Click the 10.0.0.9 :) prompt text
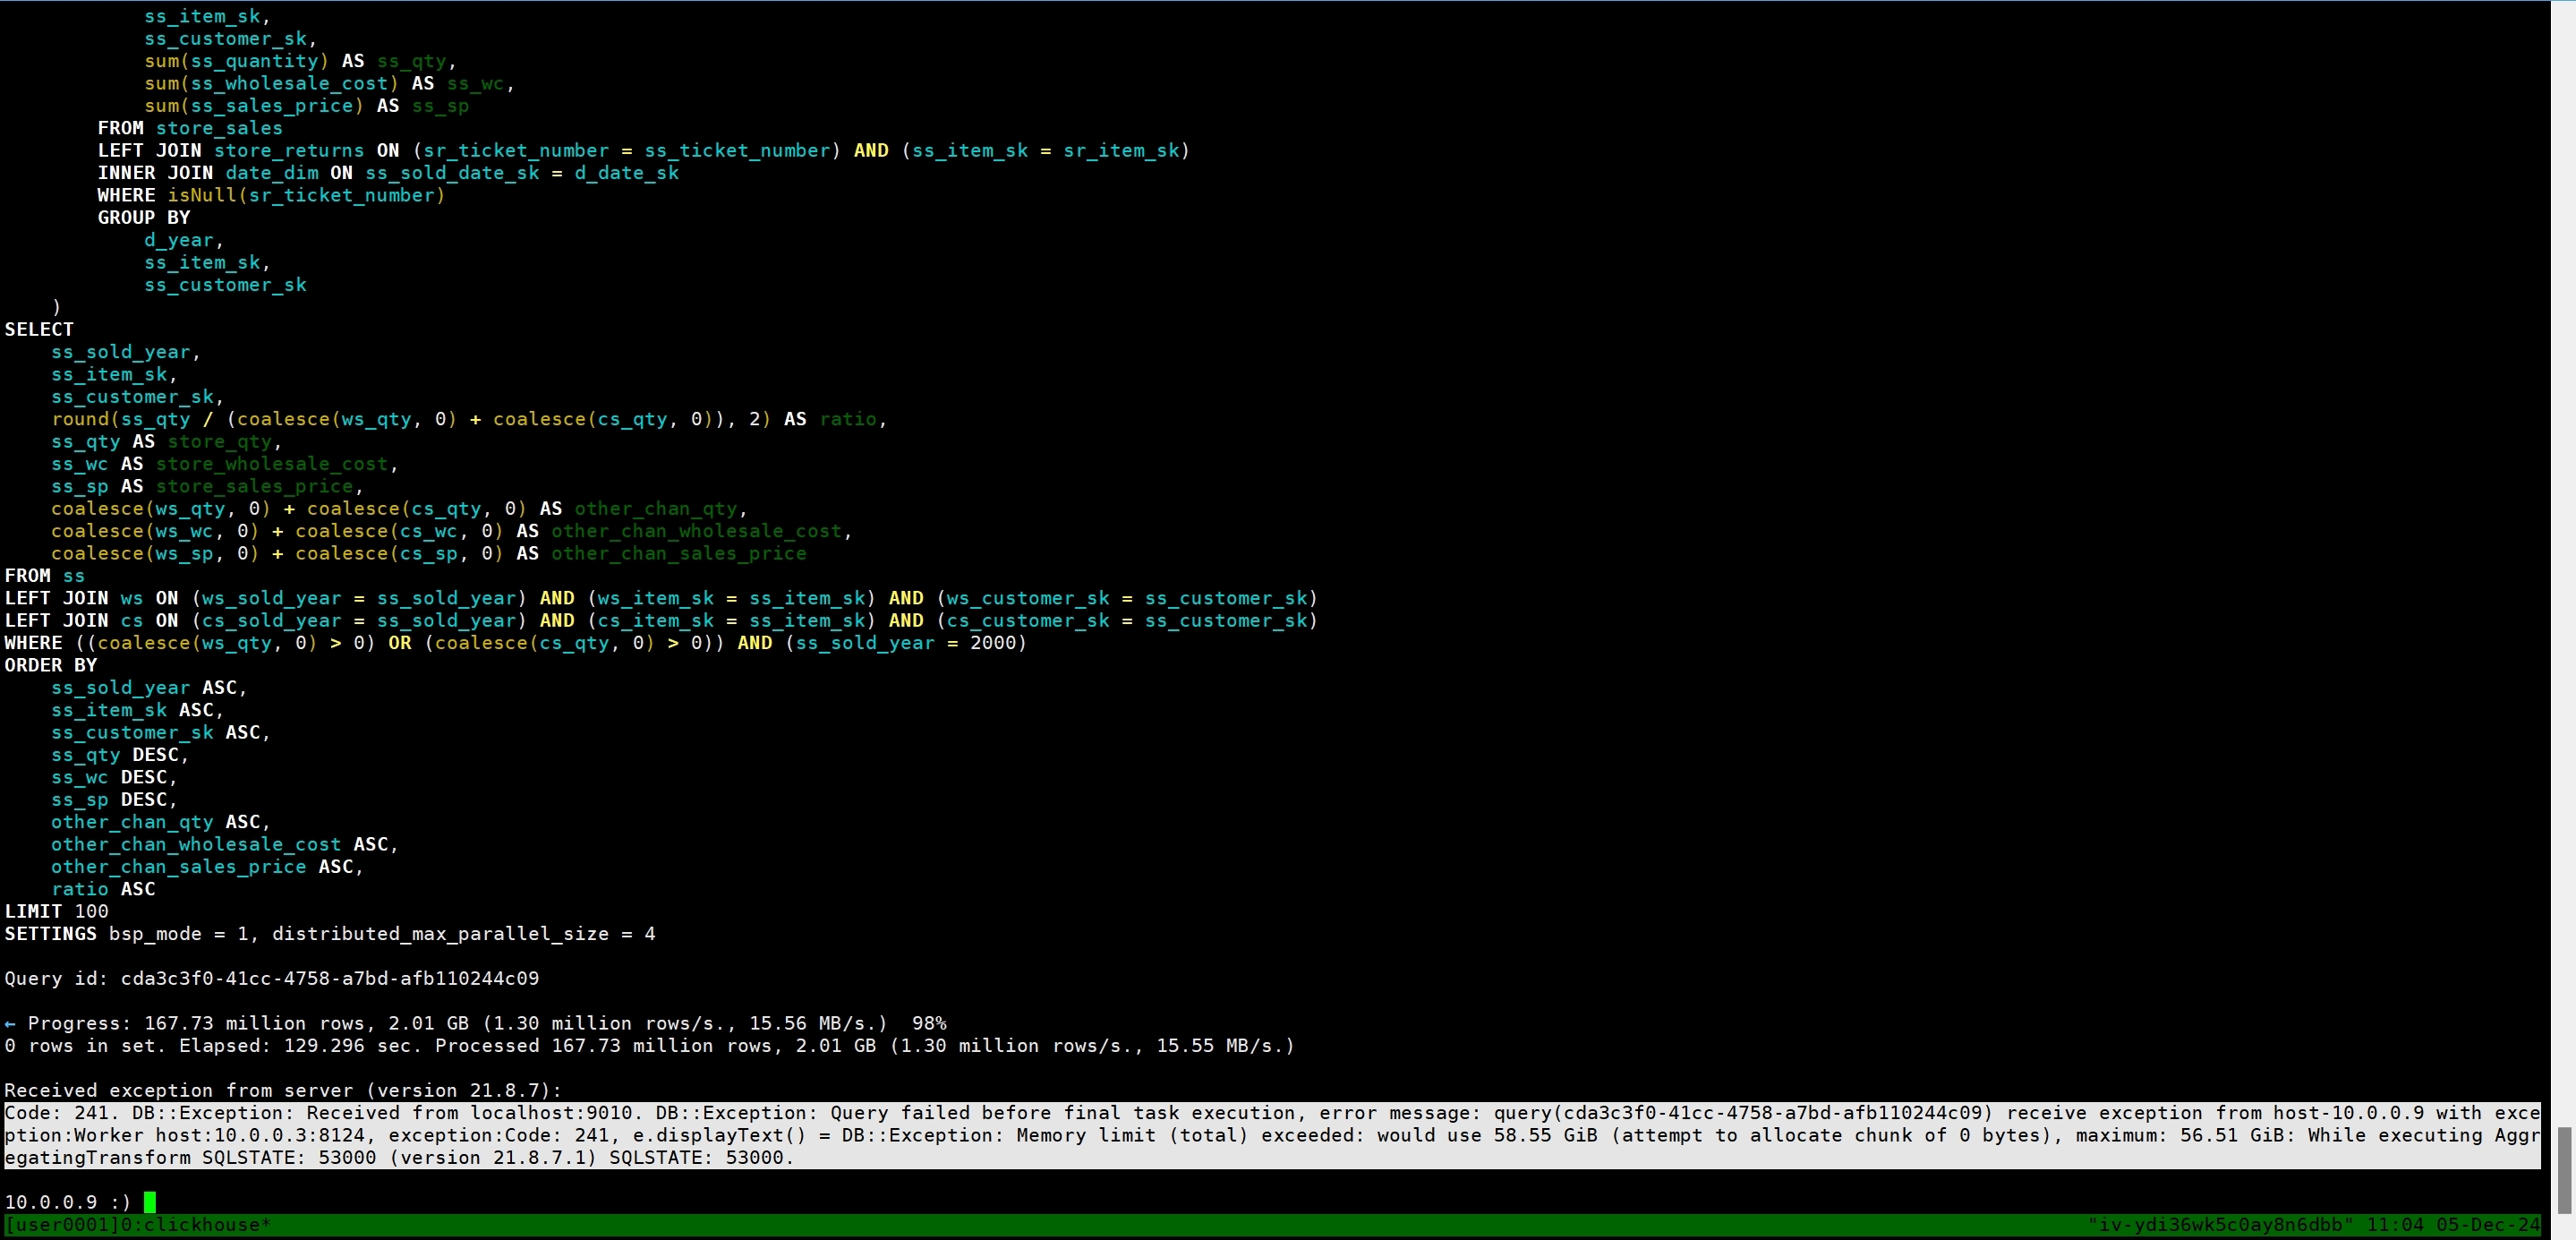The image size is (2576, 1240). 67,1202
